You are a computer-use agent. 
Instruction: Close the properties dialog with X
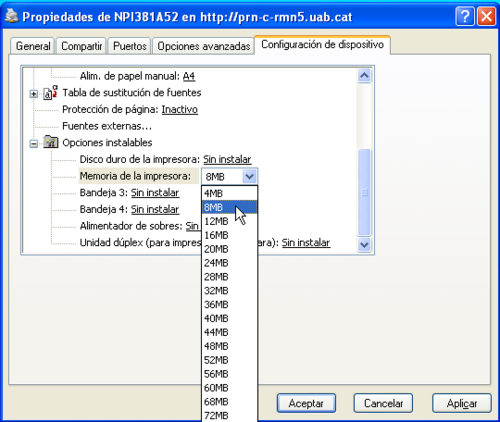click(486, 16)
